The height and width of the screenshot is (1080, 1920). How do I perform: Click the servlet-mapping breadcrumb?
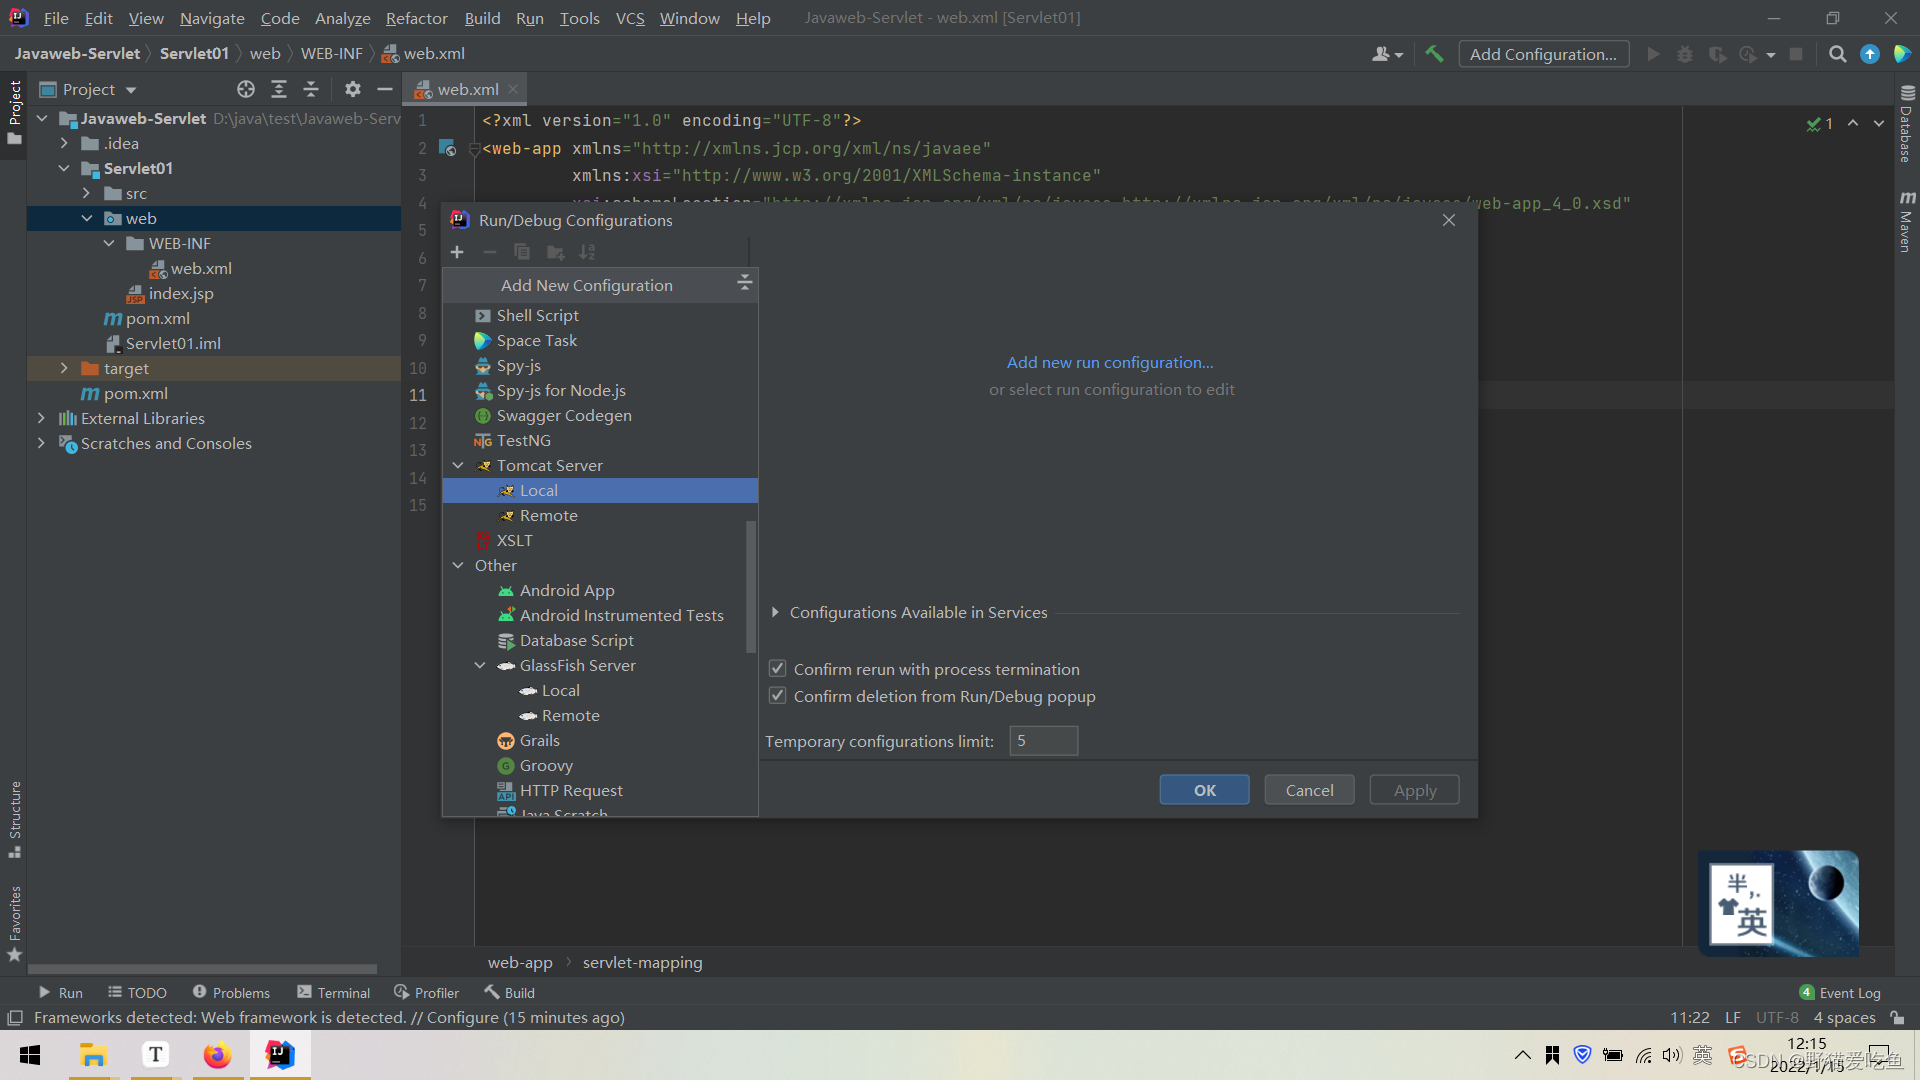(642, 962)
